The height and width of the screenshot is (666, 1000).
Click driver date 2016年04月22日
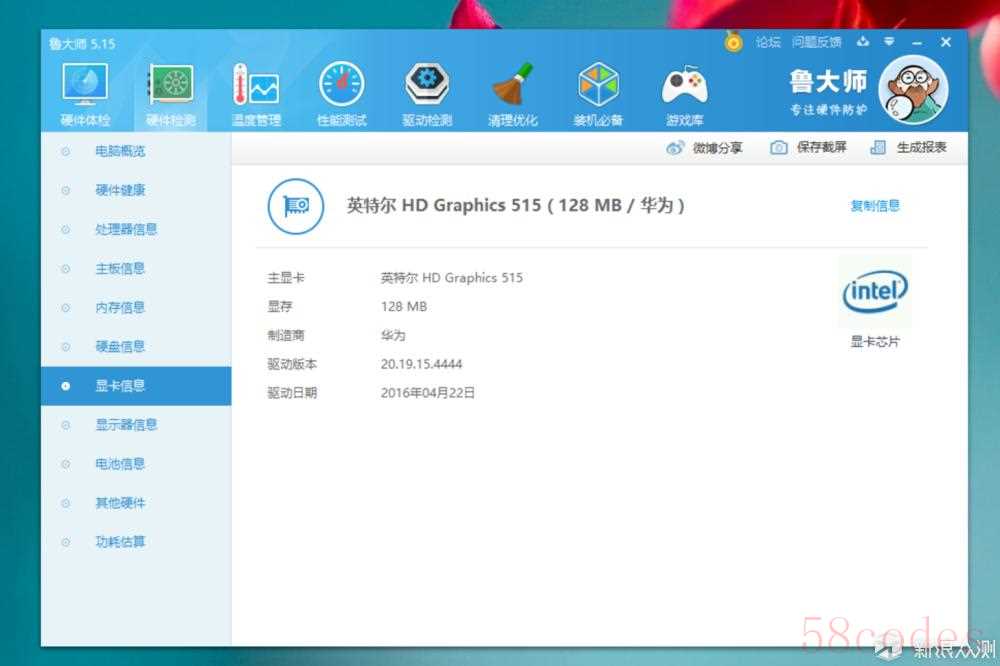(427, 393)
